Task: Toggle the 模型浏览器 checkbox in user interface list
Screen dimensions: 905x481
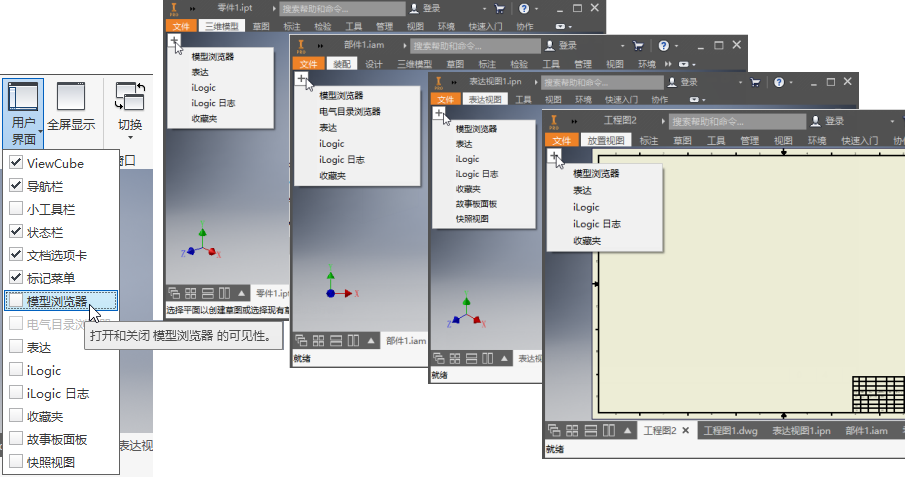Action: pos(16,300)
